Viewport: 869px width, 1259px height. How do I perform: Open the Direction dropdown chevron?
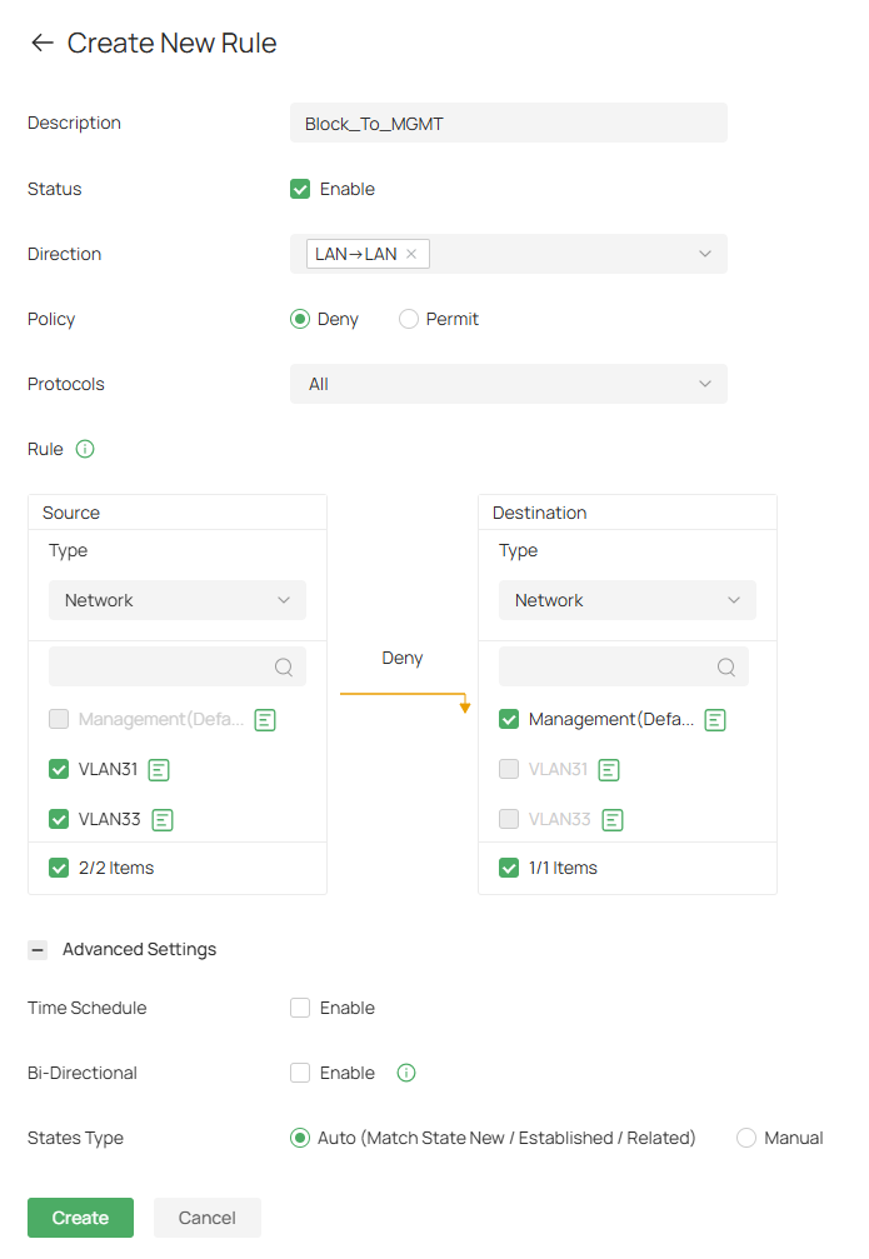pyautogui.click(x=705, y=254)
